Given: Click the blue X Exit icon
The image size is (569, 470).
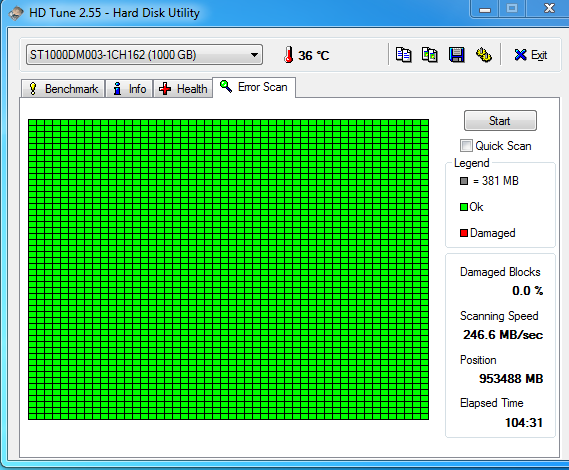Looking at the screenshot, I should point(520,55).
